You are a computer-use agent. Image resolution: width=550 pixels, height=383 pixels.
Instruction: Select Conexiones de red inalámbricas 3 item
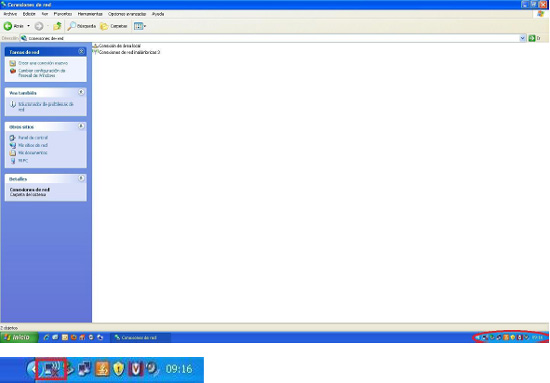pyautogui.click(x=126, y=52)
